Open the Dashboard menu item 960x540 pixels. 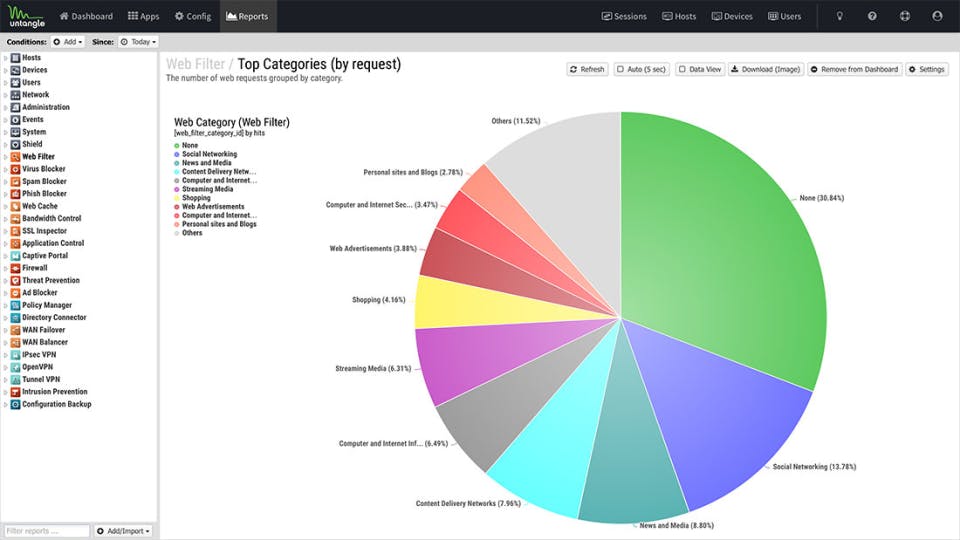86,17
